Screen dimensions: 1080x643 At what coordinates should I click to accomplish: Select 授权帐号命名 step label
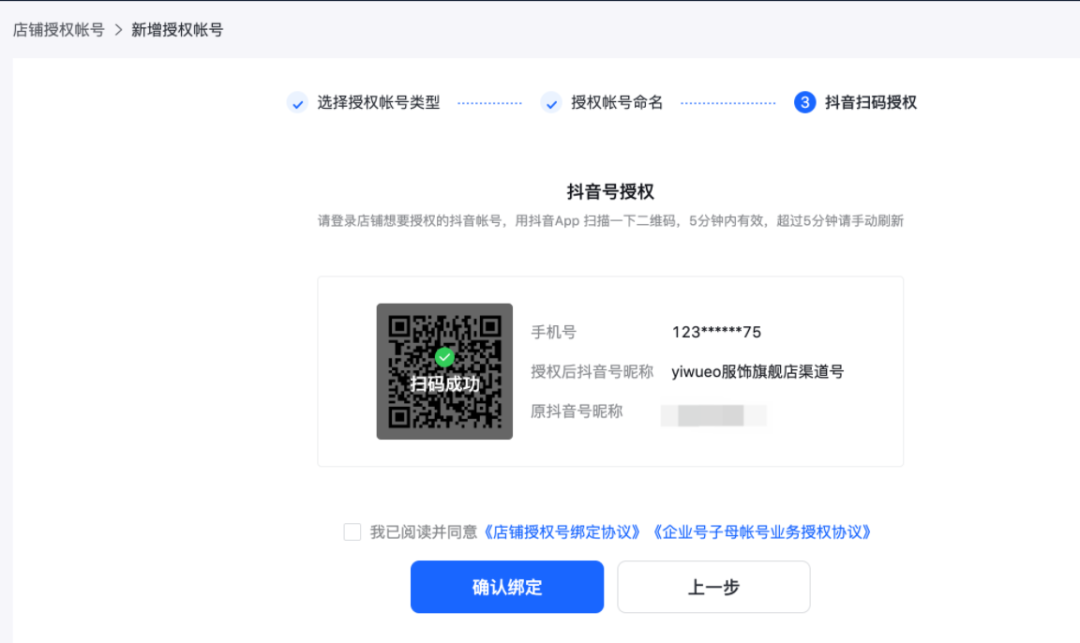616,103
